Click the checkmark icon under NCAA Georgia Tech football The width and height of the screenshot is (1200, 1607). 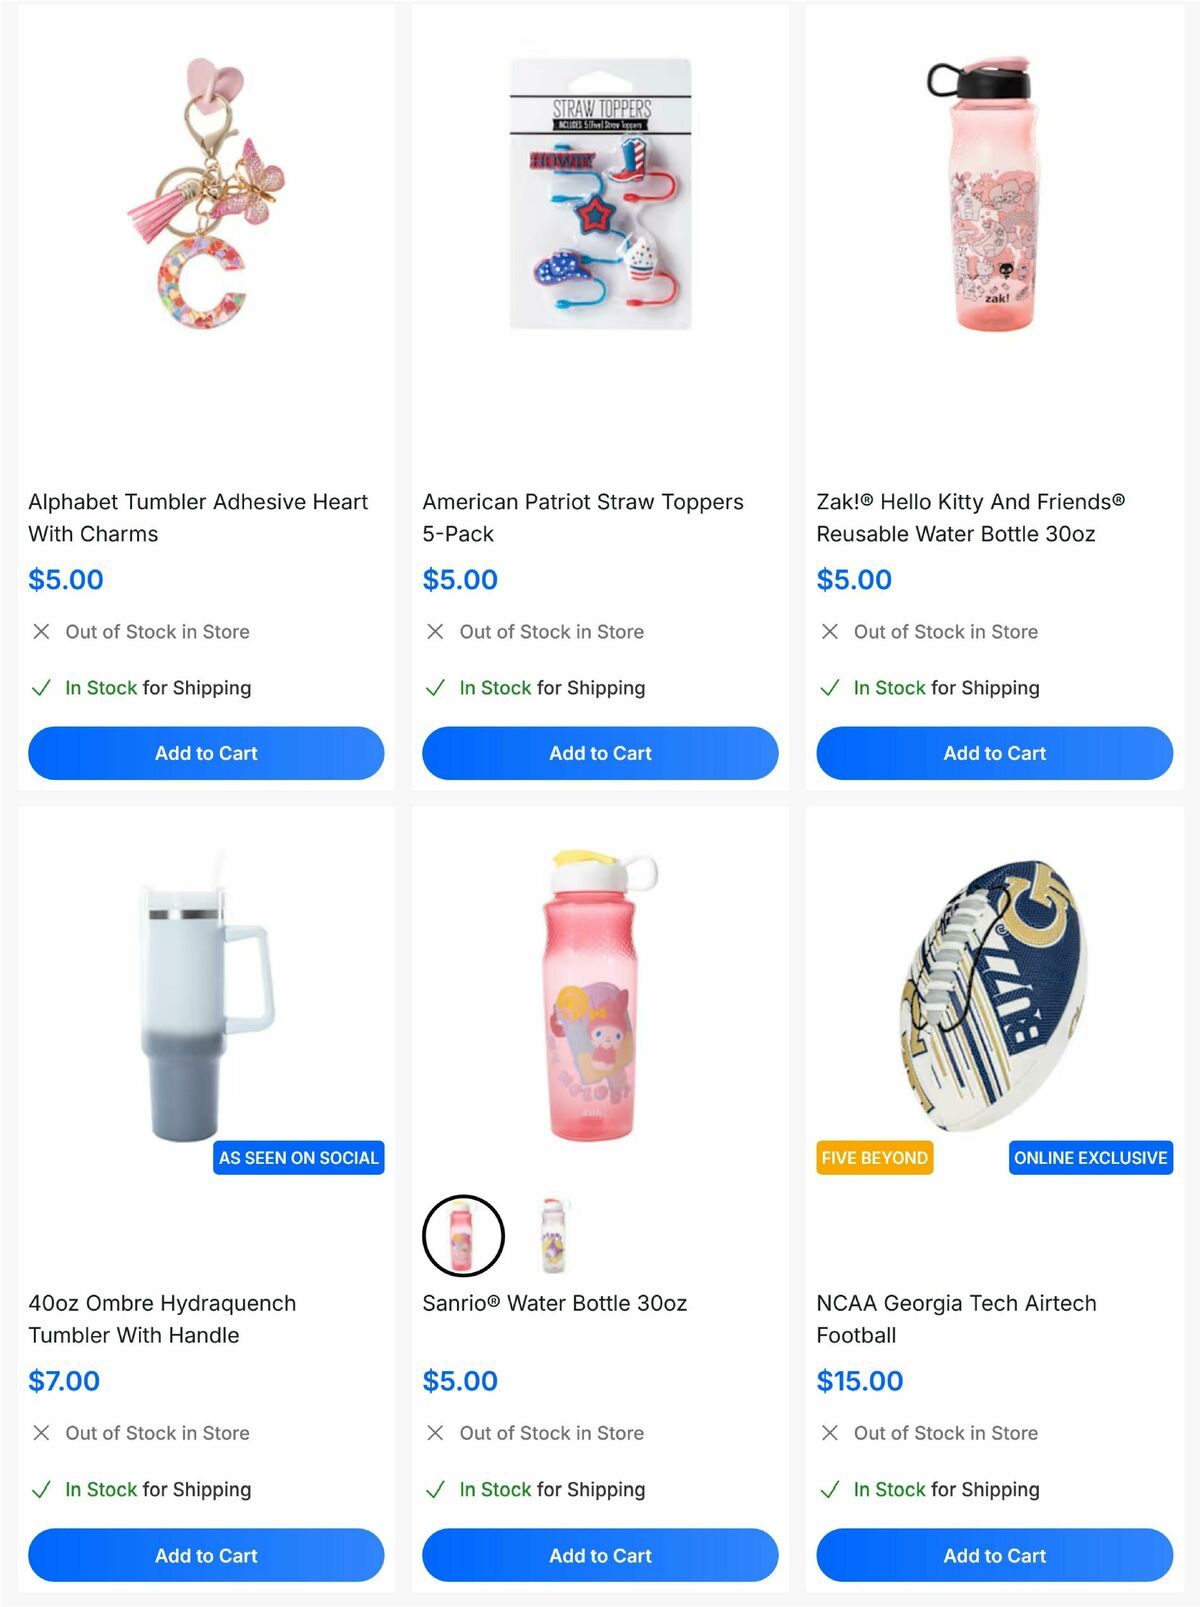point(829,1489)
